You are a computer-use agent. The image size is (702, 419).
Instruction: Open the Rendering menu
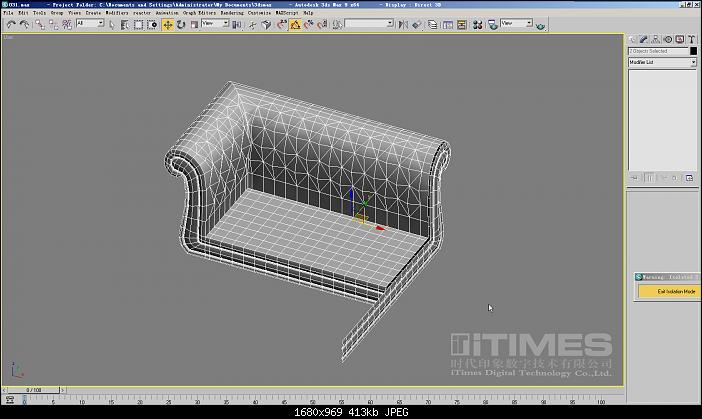(x=231, y=13)
